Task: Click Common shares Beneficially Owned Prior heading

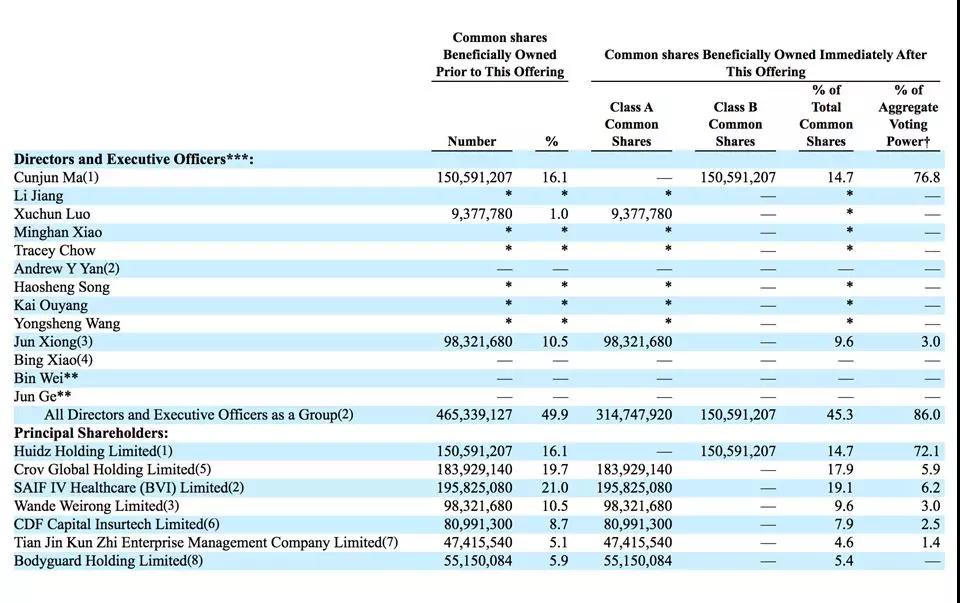Action: 500,55
